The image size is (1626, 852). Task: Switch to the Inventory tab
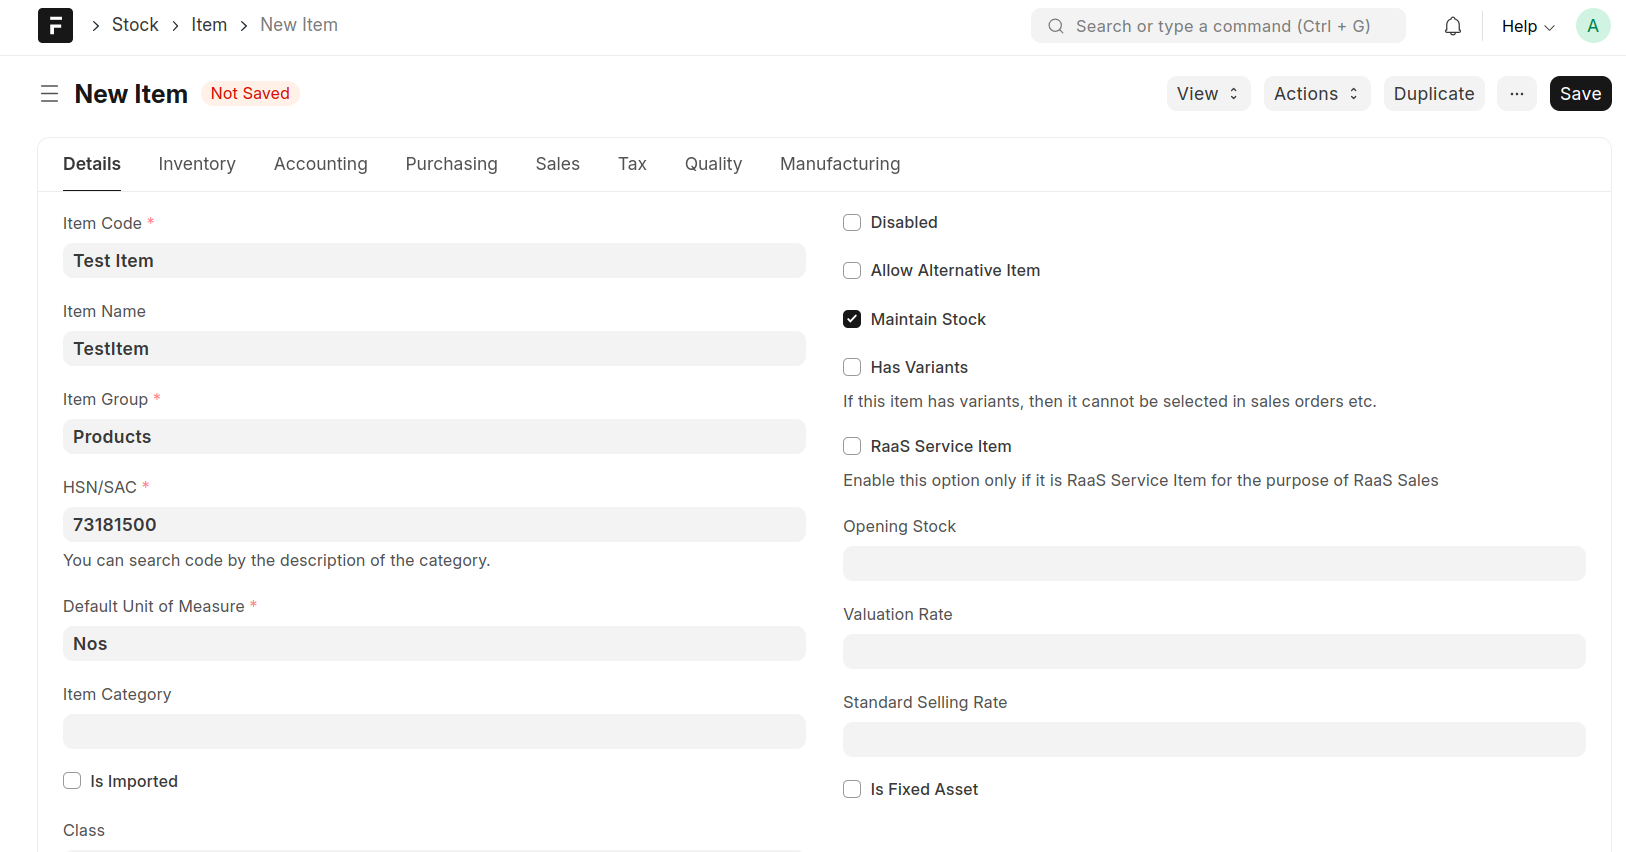[197, 164]
